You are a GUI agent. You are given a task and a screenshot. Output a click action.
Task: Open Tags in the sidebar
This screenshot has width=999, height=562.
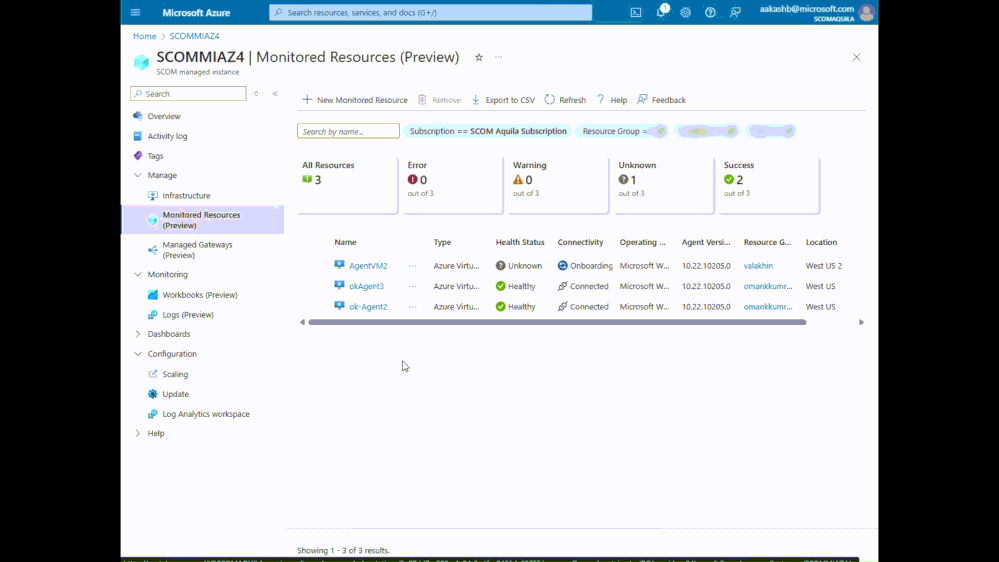(155, 155)
